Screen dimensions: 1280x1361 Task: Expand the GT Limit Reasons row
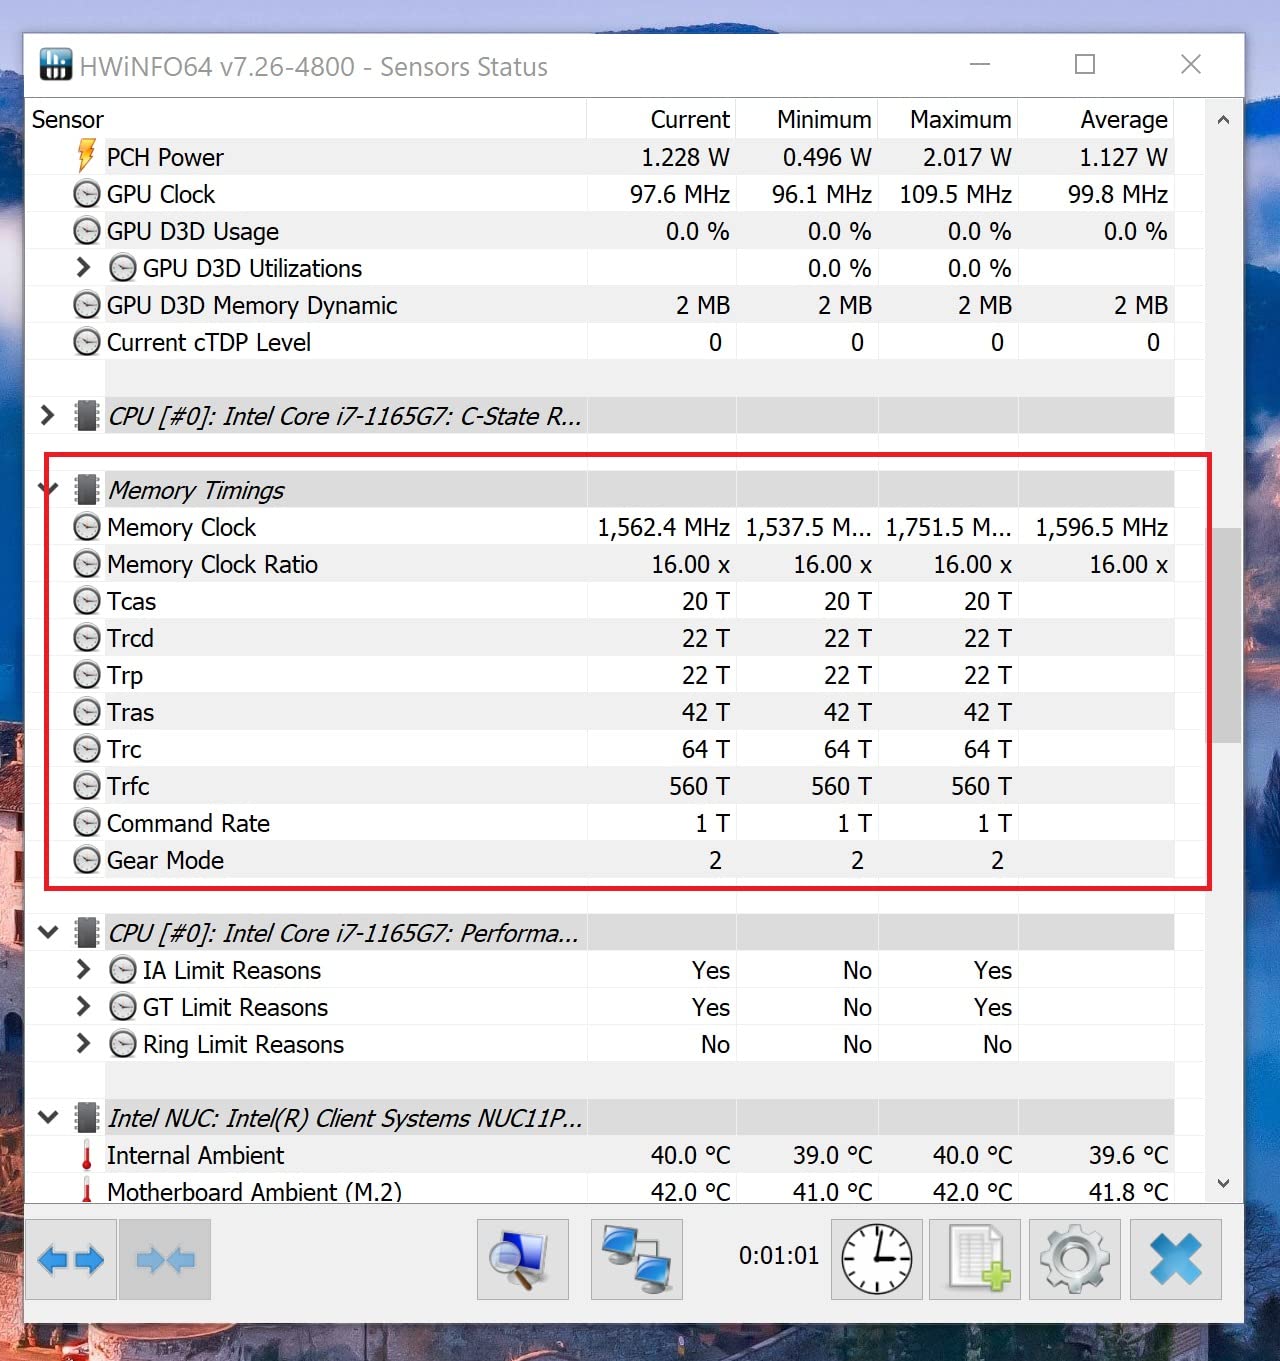[x=84, y=1007]
